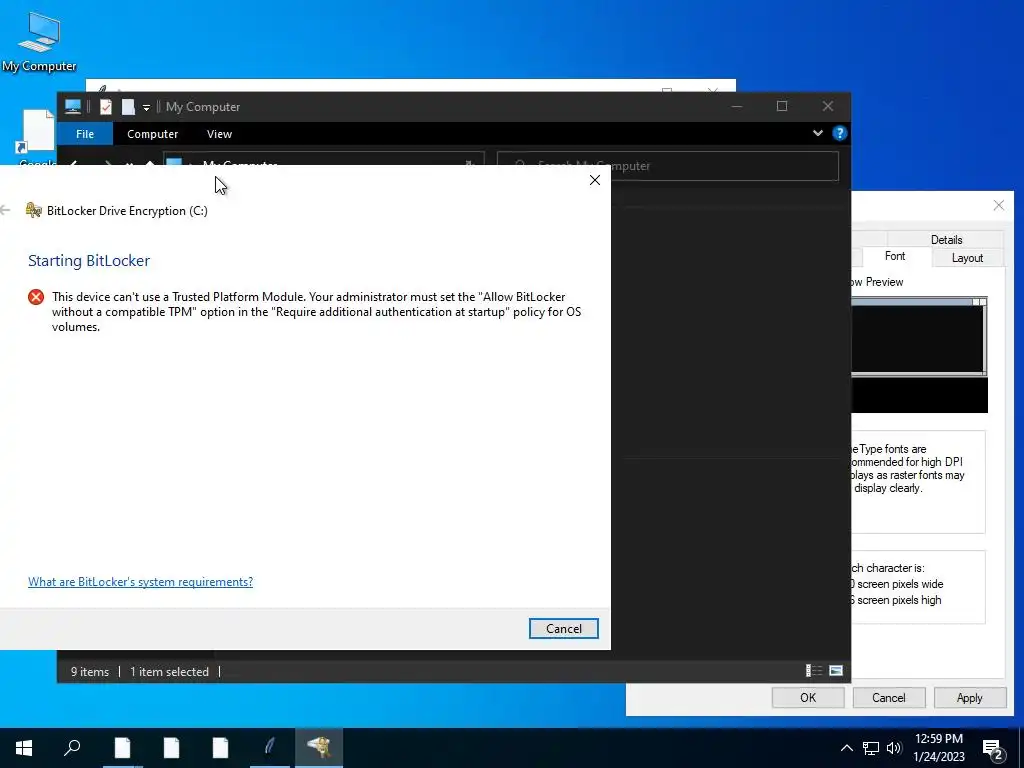Click the back arrow in the BitLocker wizard
Image resolution: width=1024 pixels, height=768 pixels.
(x=5, y=210)
